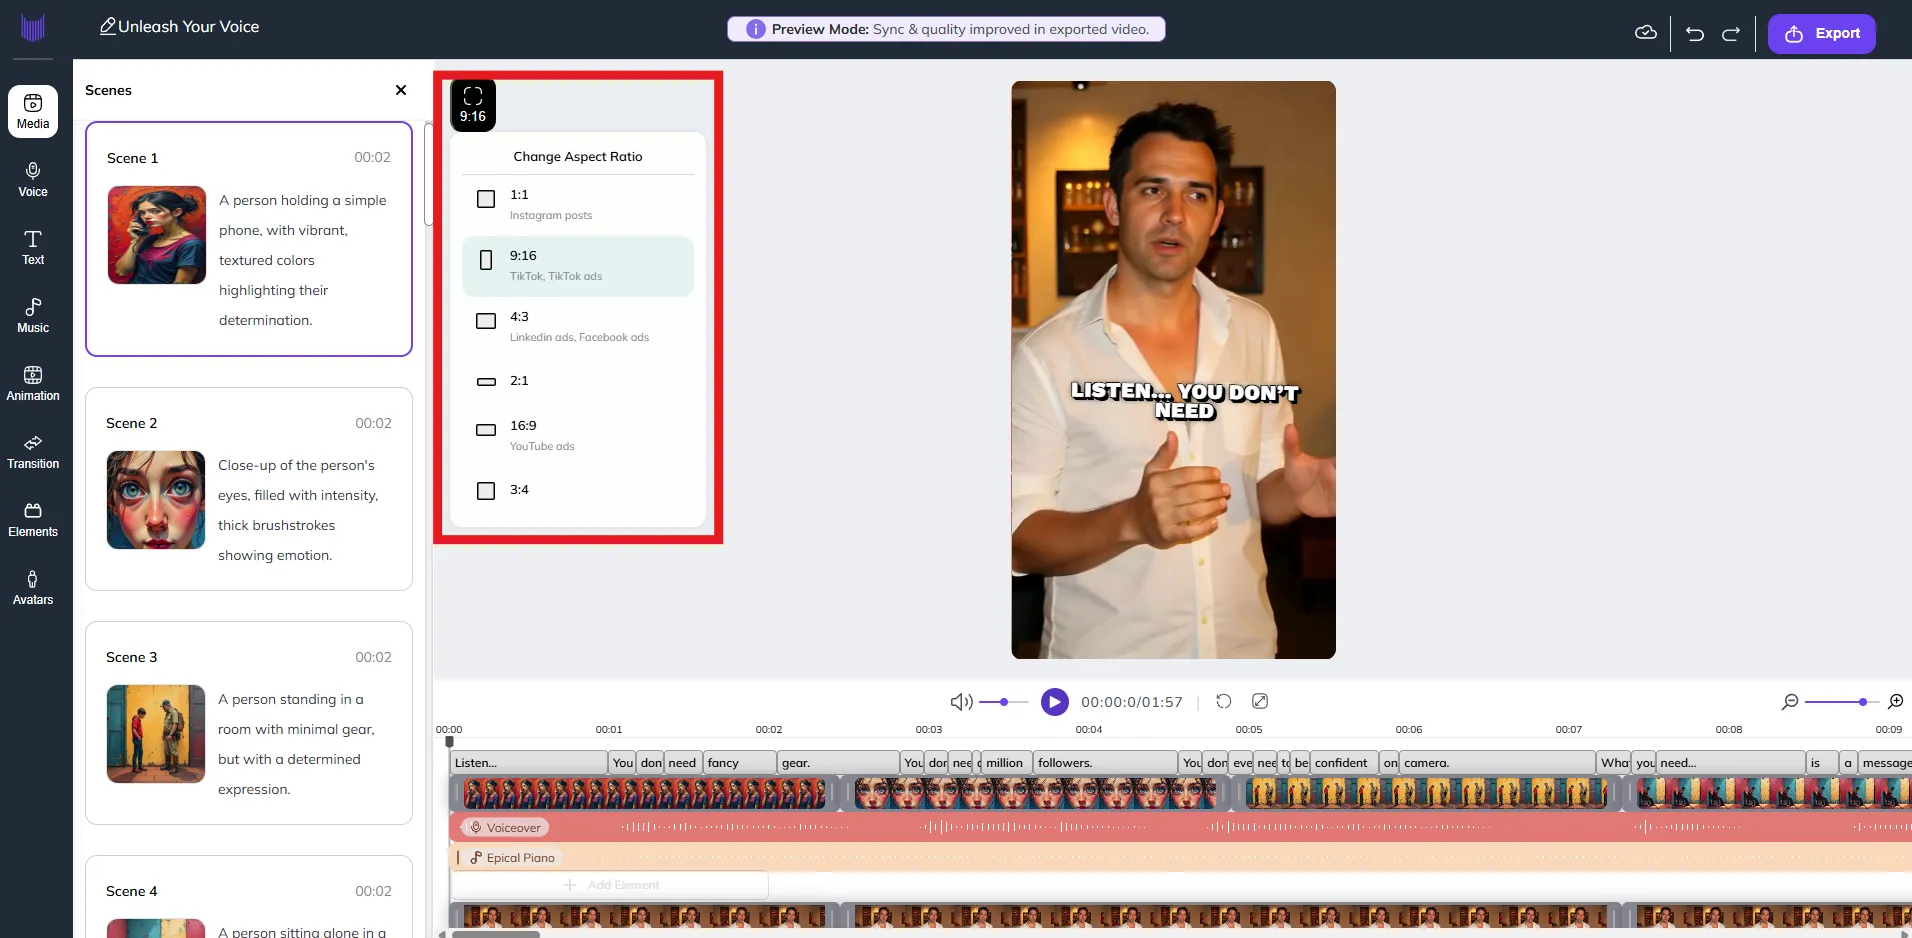1912x938 pixels.
Task: Click the Scene 1 description text
Action: tap(303, 260)
